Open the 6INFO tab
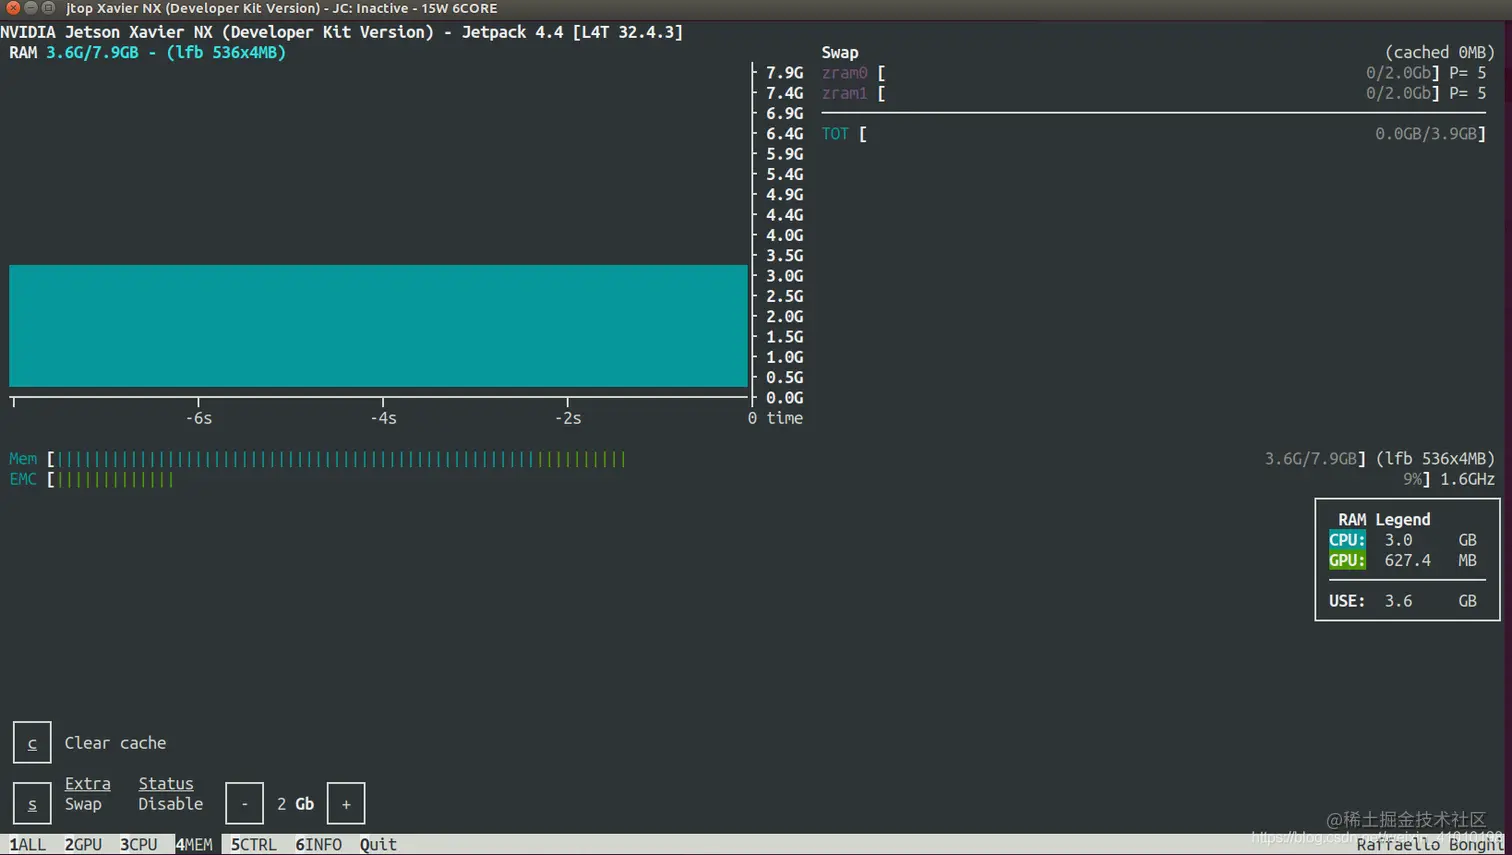1512x855 pixels. (319, 845)
